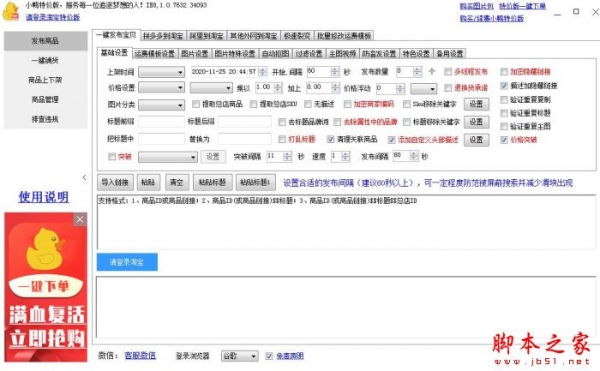This screenshot has width=600, height=371.
Task: Enable the 多线程发布 checkbox
Action: [x=448, y=72]
